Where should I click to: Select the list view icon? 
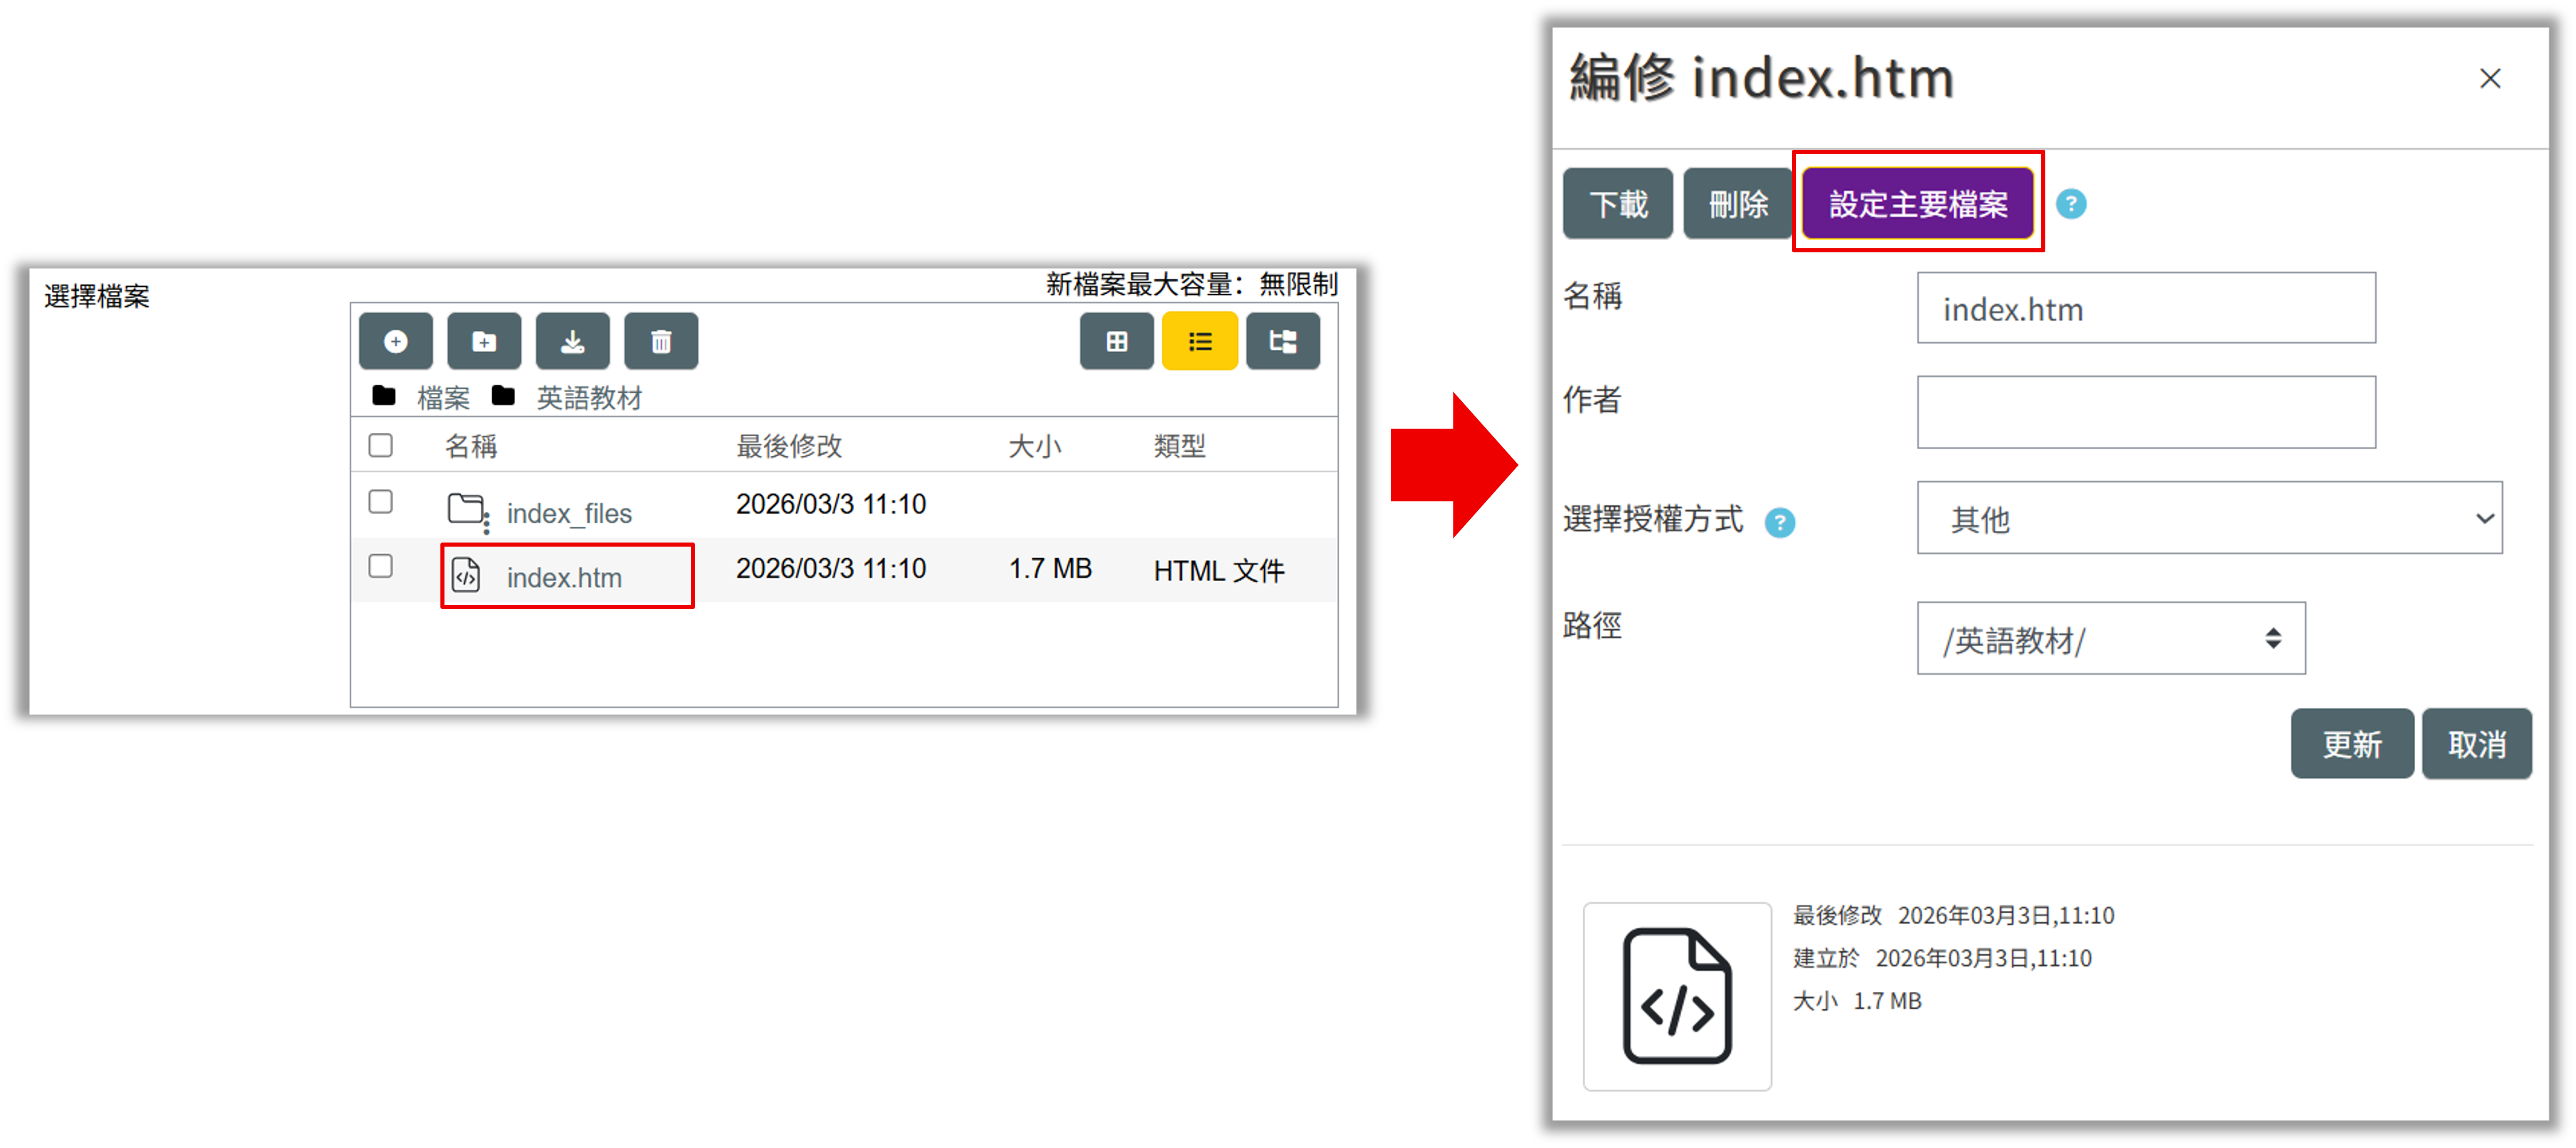[x=1200, y=340]
